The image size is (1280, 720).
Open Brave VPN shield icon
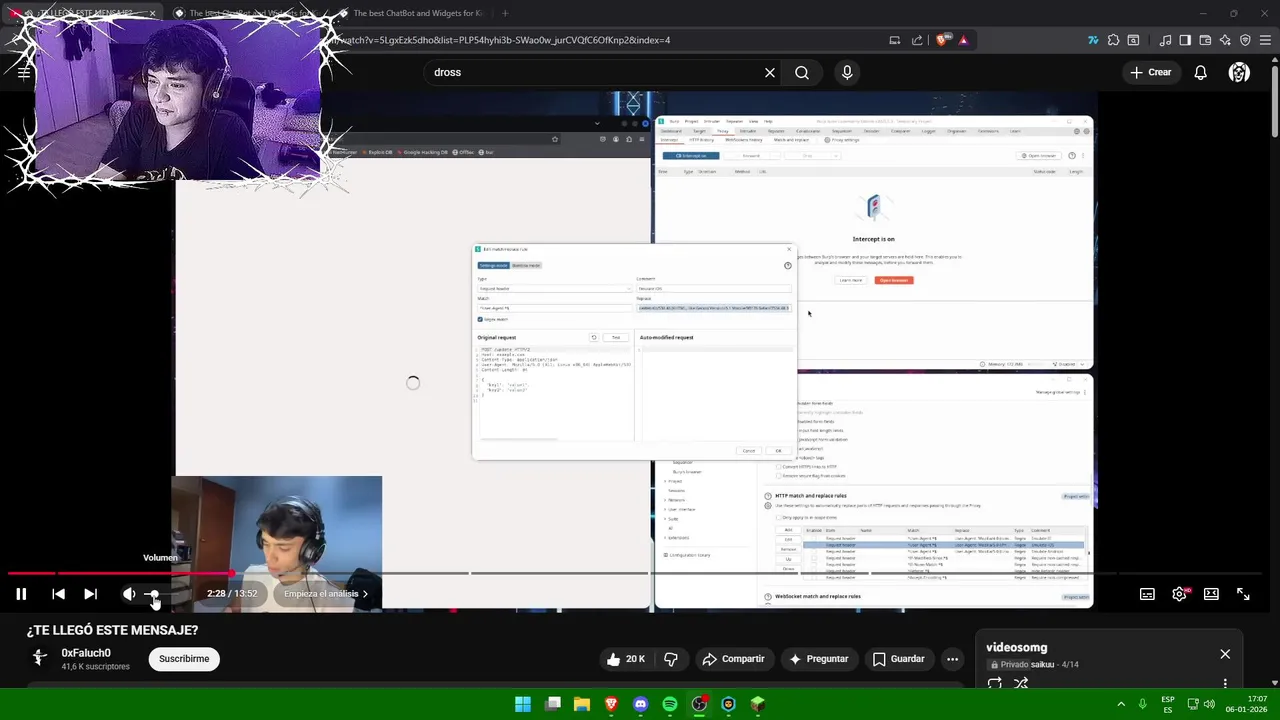[x=1245, y=40]
